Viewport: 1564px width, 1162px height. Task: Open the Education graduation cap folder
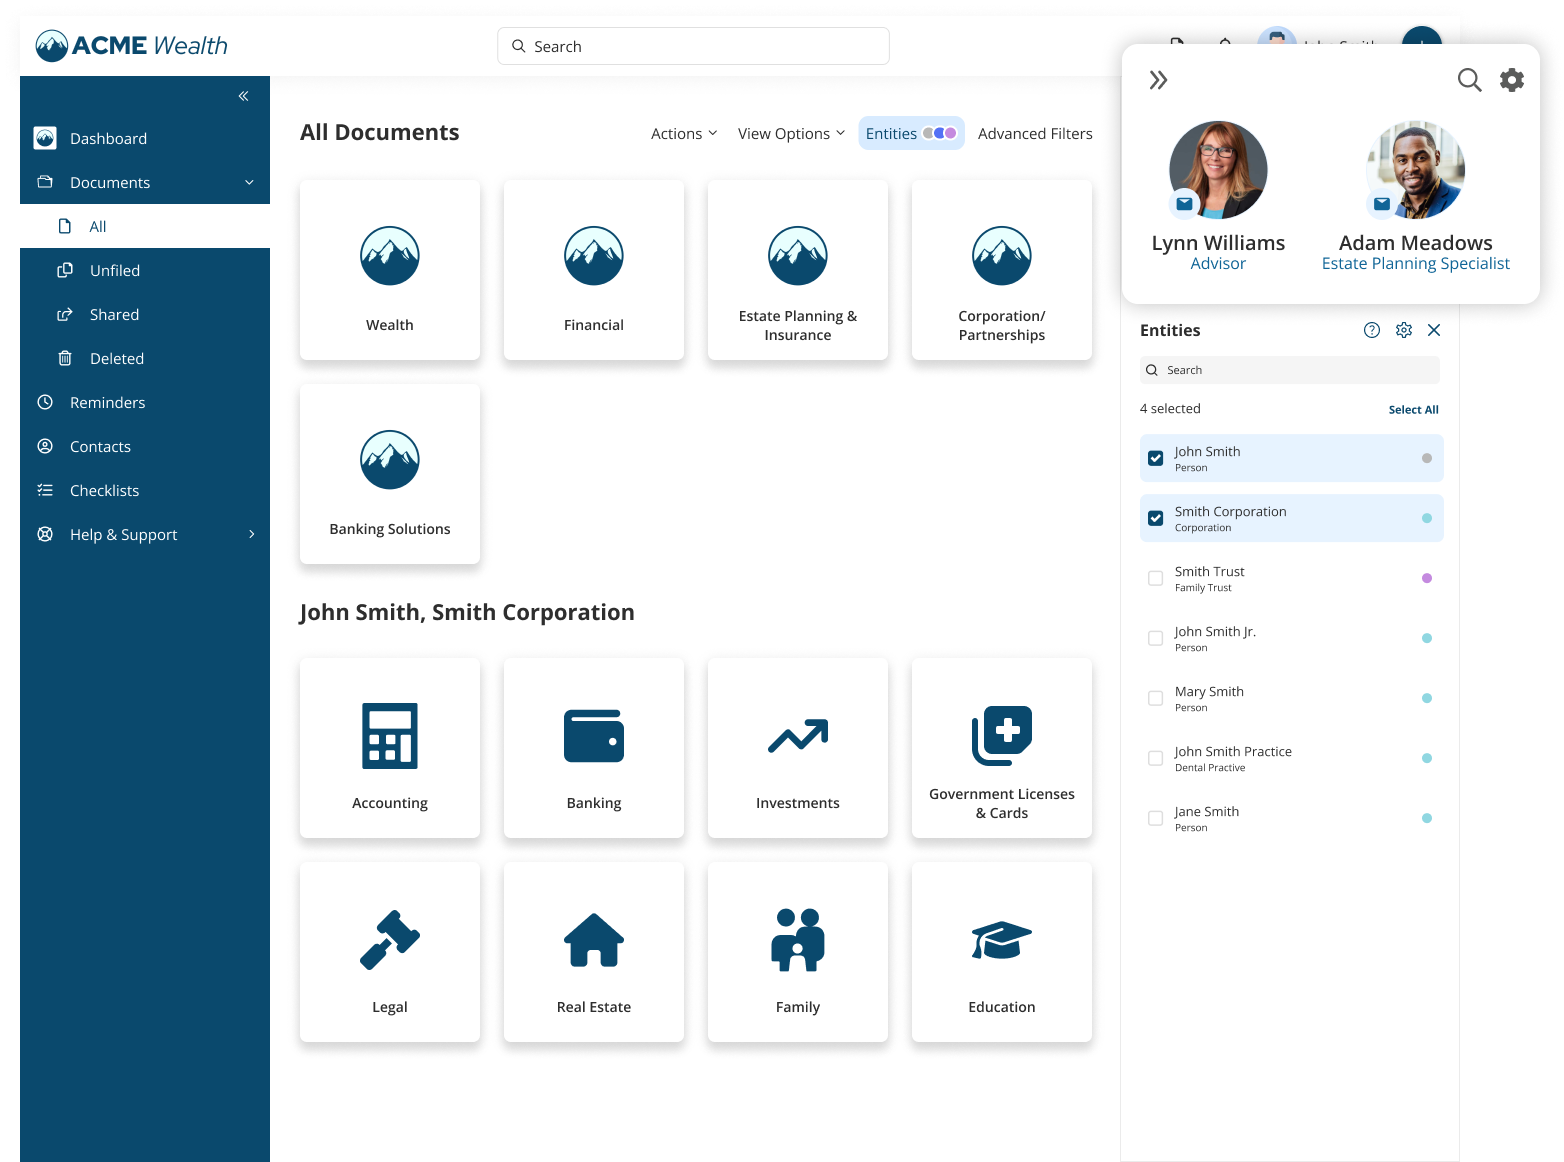[x=1001, y=940]
